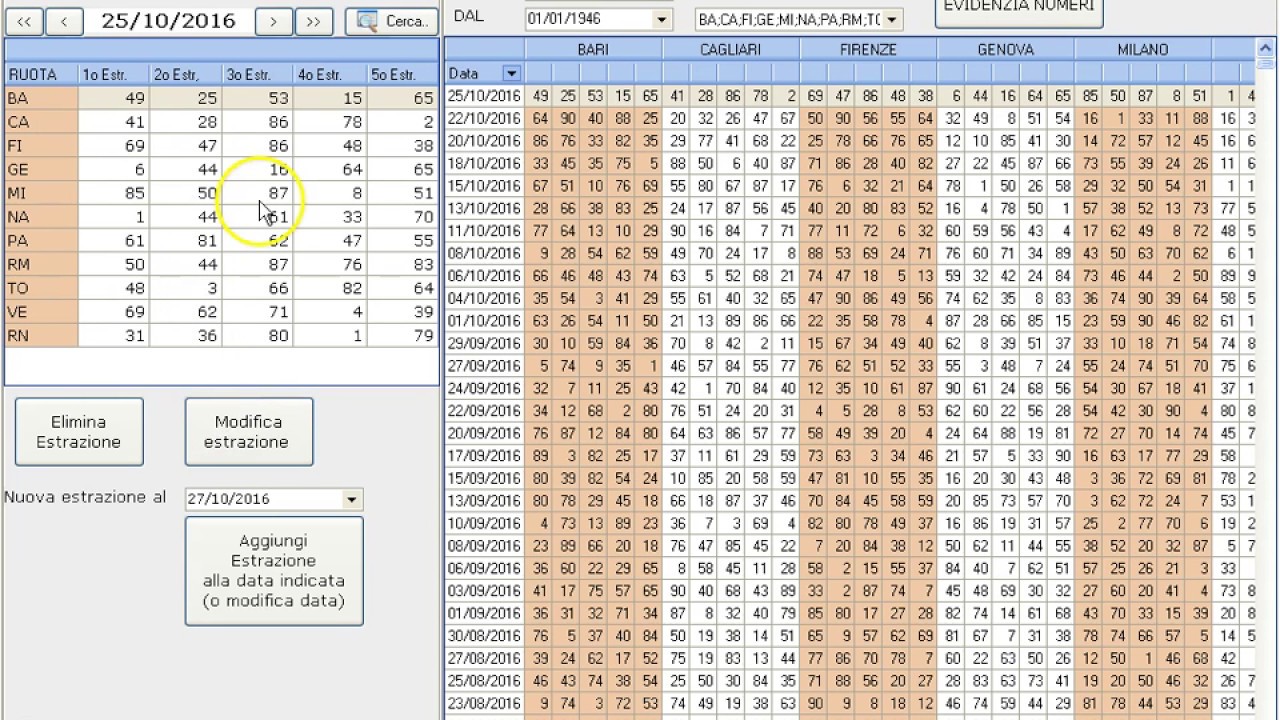Image resolution: width=1280 pixels, height=720 pixels.
Task: Click Elimina Estrazione button
Action: pyautogui.click(x=79, y=432)
